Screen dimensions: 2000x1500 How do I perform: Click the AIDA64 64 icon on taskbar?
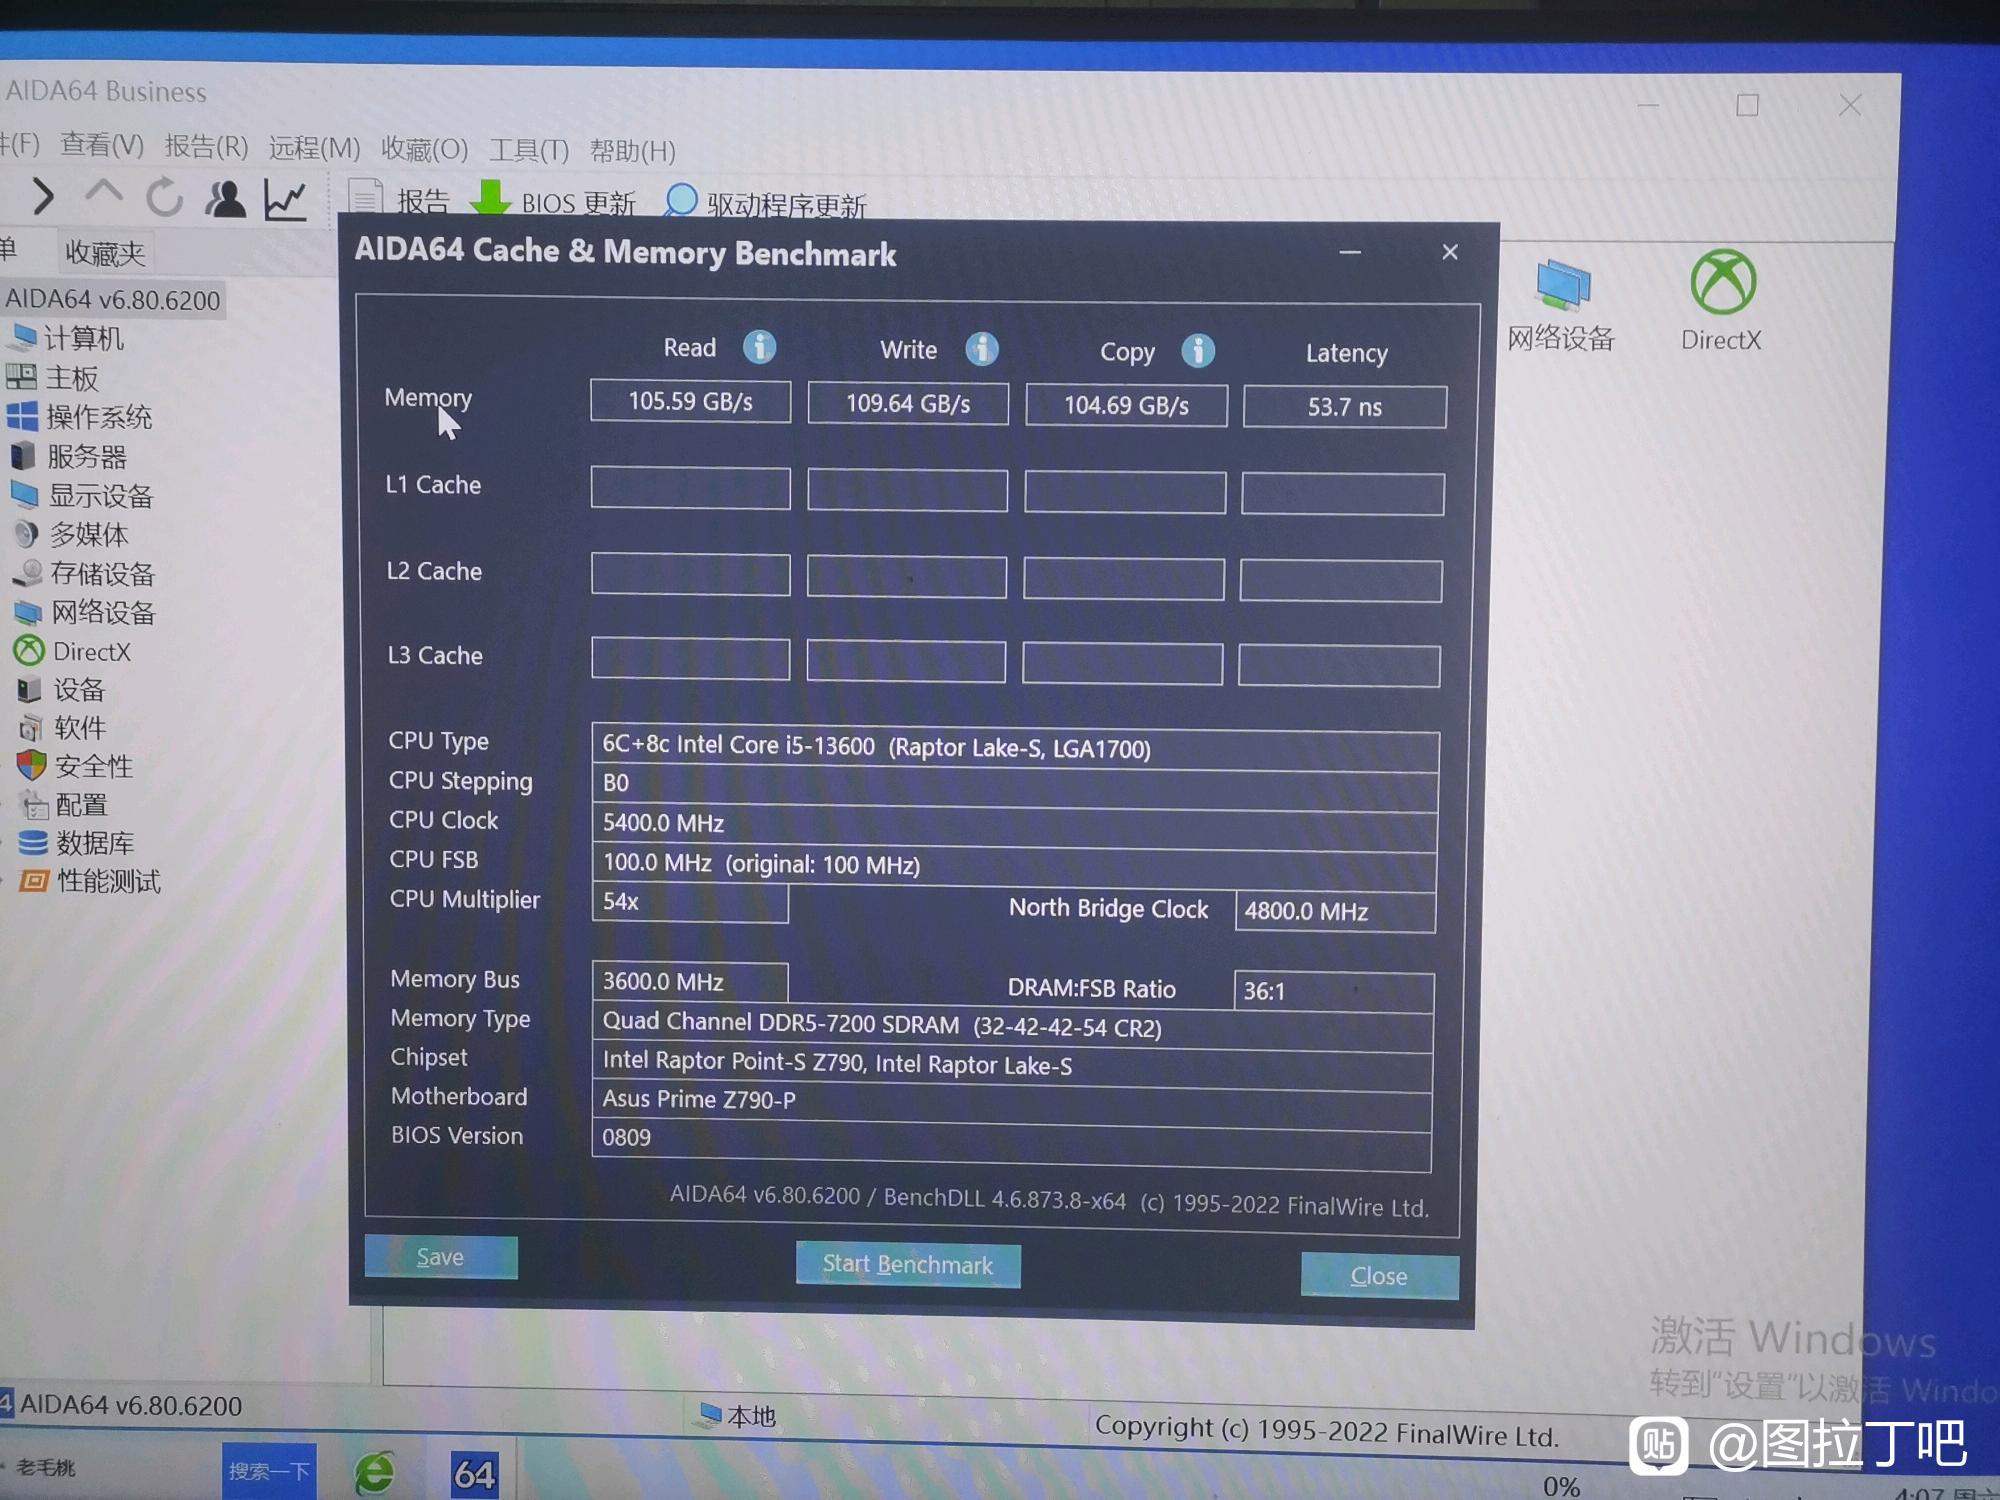(474, 1474)
